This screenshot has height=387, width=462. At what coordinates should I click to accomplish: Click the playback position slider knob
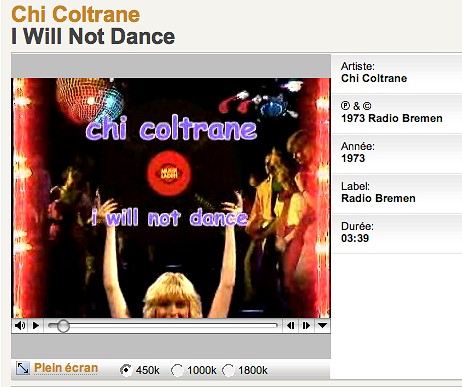coord(63,326)
